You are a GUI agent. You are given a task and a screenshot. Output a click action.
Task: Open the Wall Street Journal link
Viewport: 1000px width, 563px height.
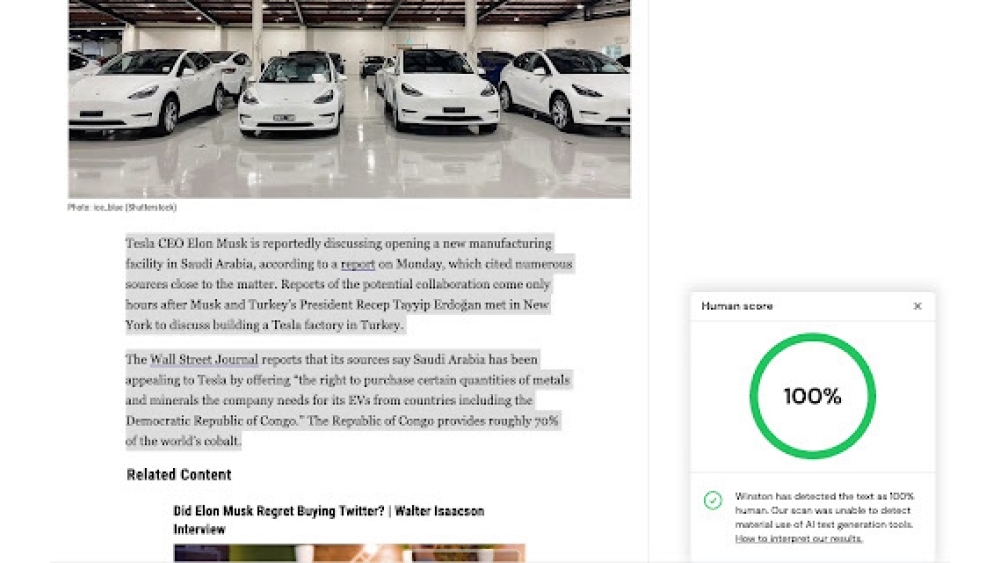point(204,360)
